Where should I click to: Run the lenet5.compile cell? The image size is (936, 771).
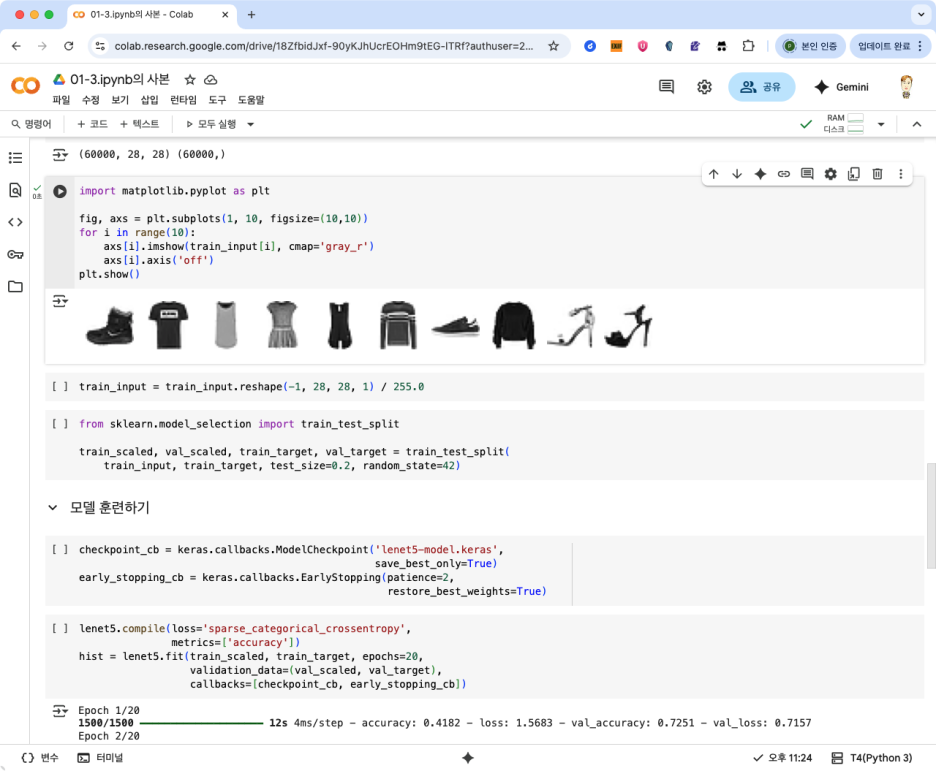(60, 628)
